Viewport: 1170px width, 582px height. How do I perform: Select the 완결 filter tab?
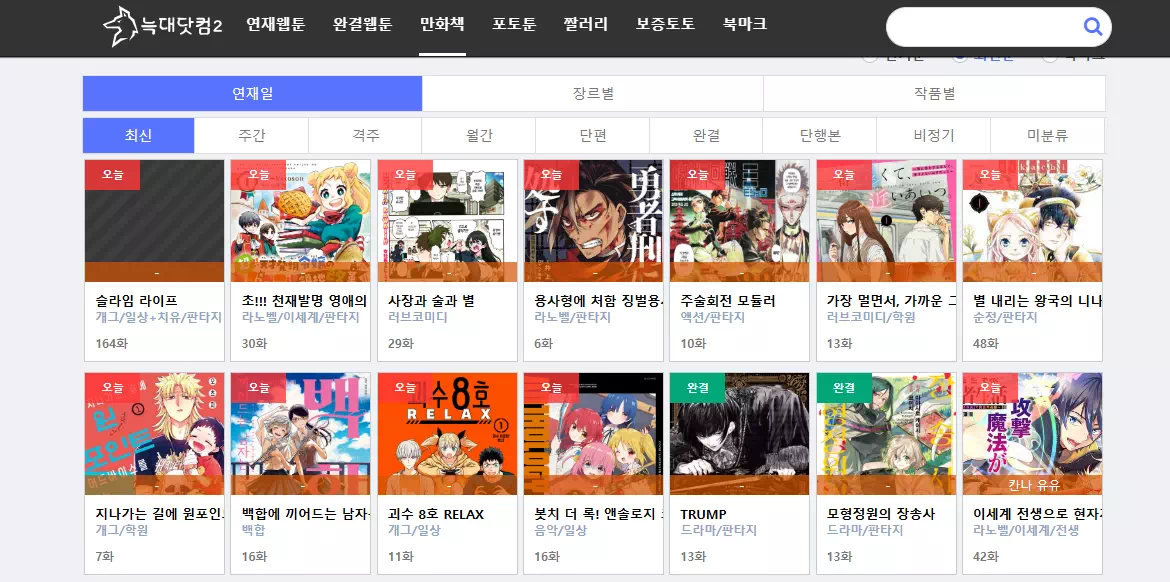pyautogui.click(x=706, y=135)
